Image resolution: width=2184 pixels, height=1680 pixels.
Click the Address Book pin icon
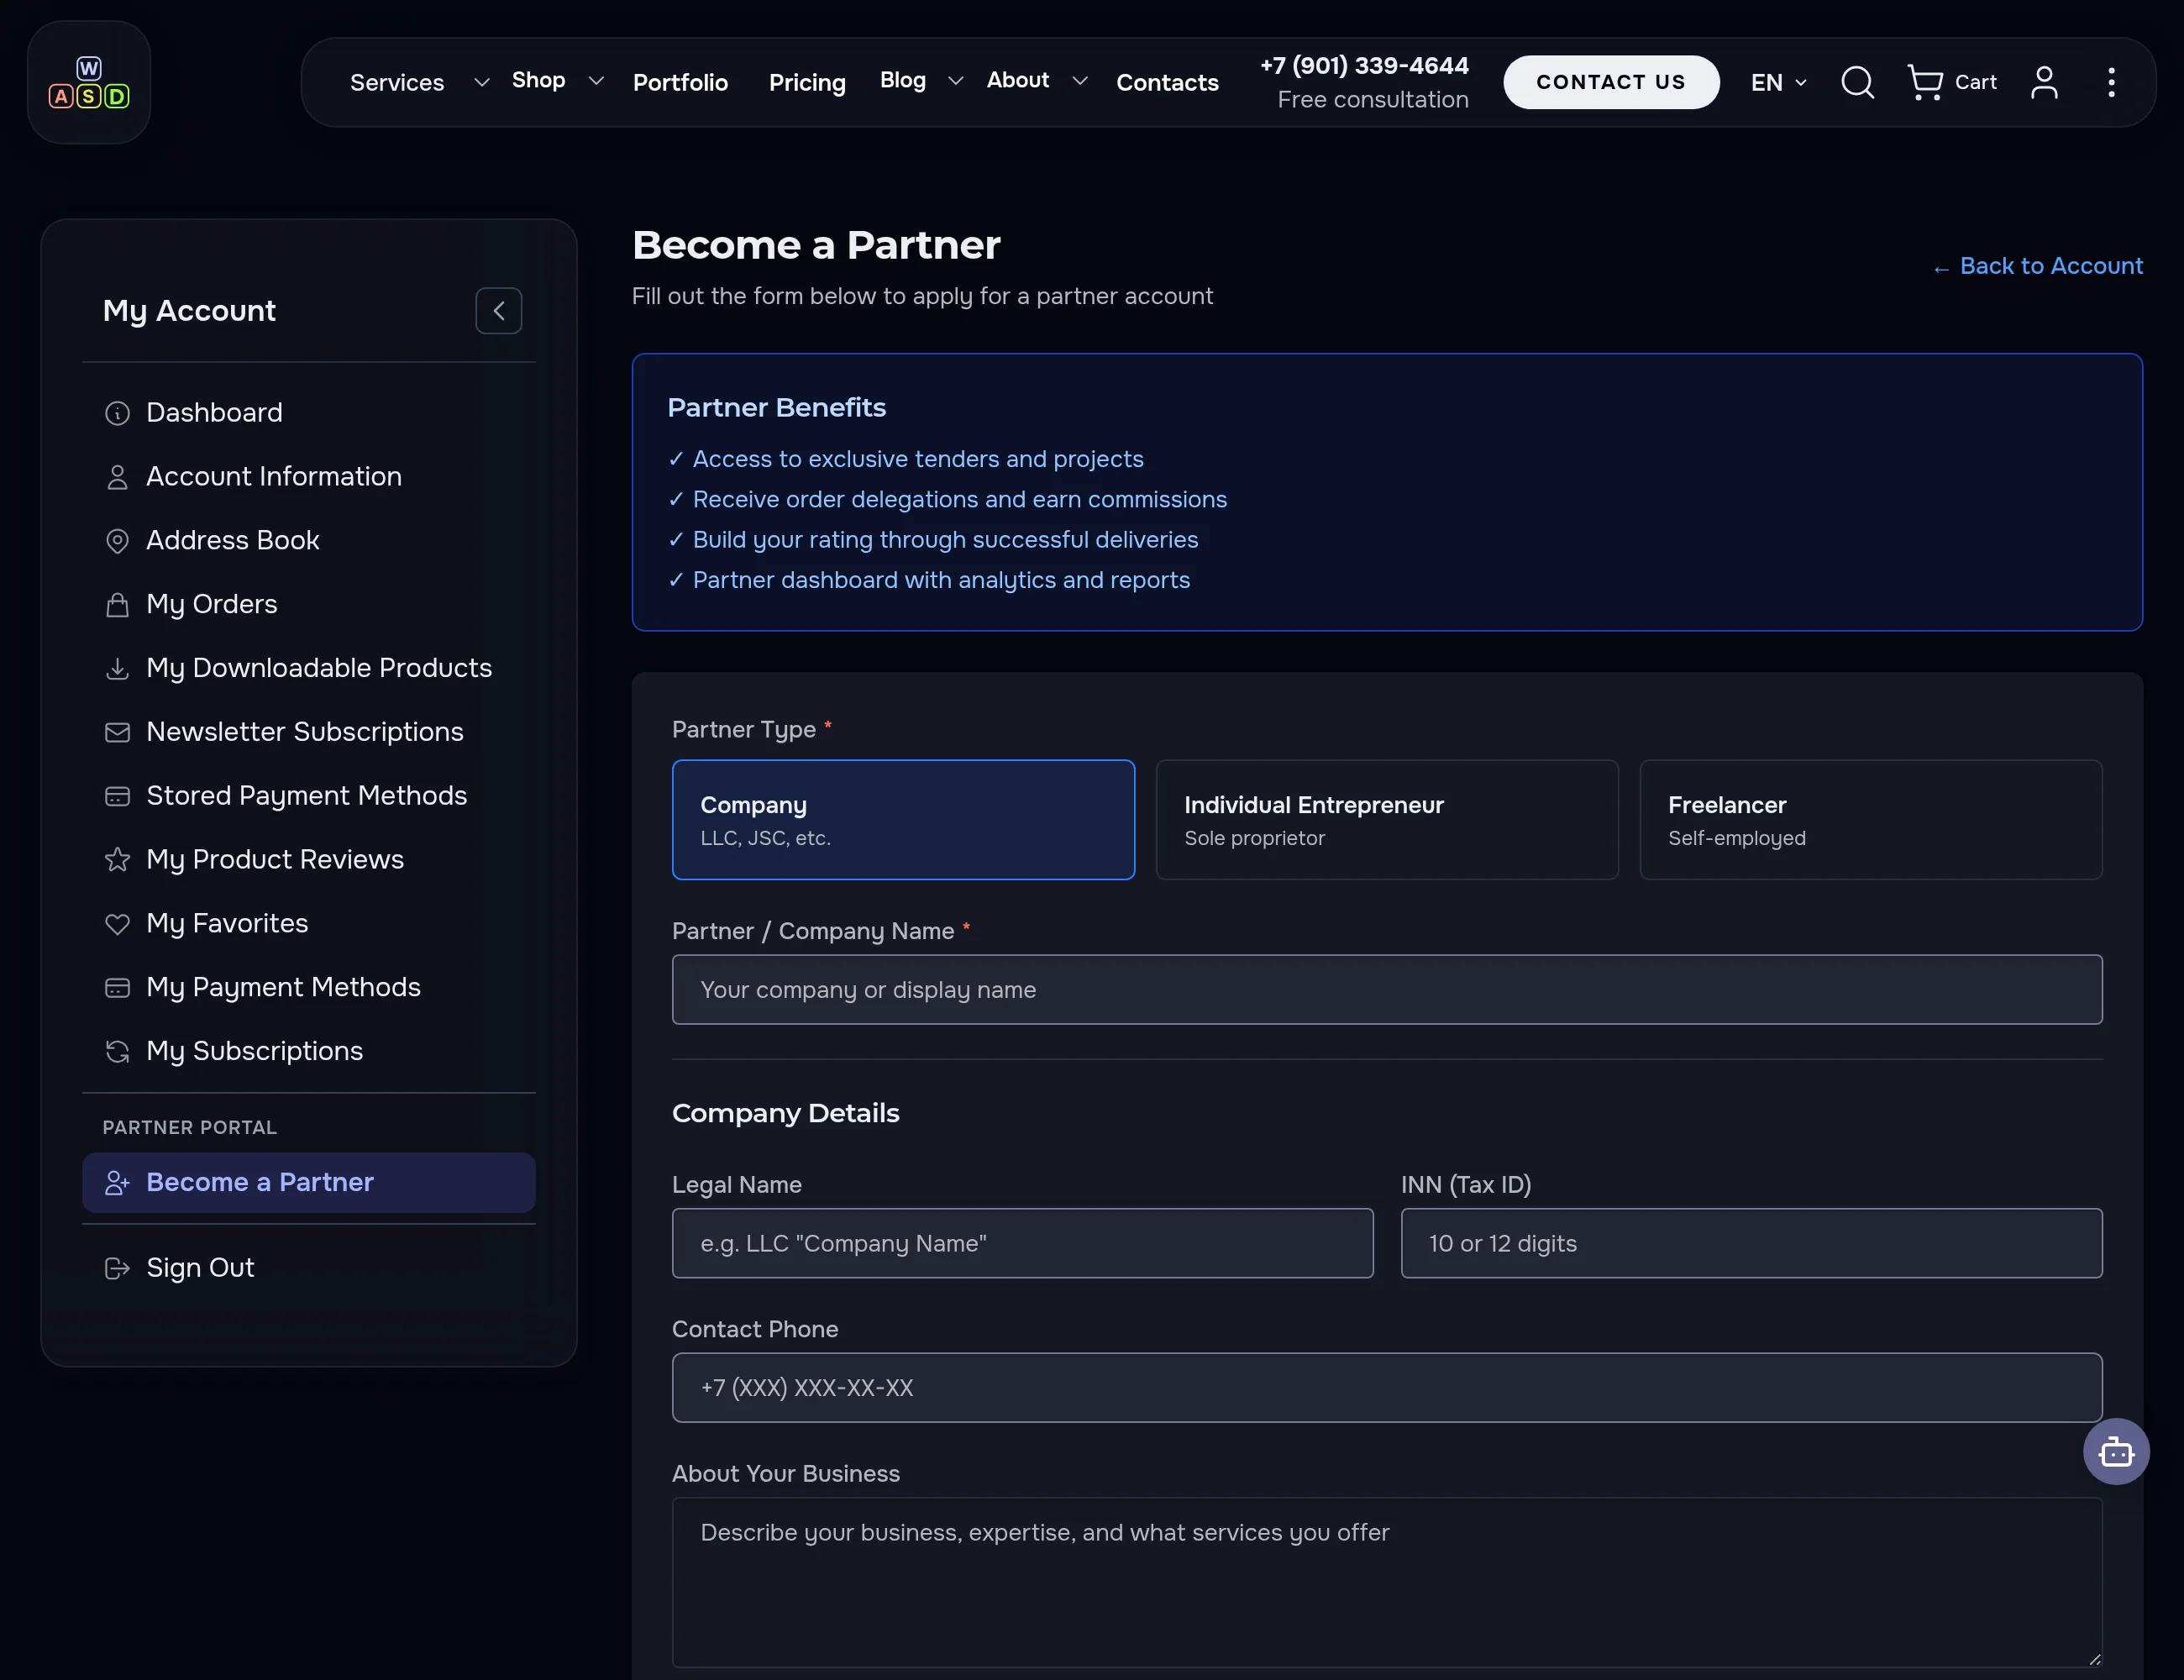tap(117, 541)
